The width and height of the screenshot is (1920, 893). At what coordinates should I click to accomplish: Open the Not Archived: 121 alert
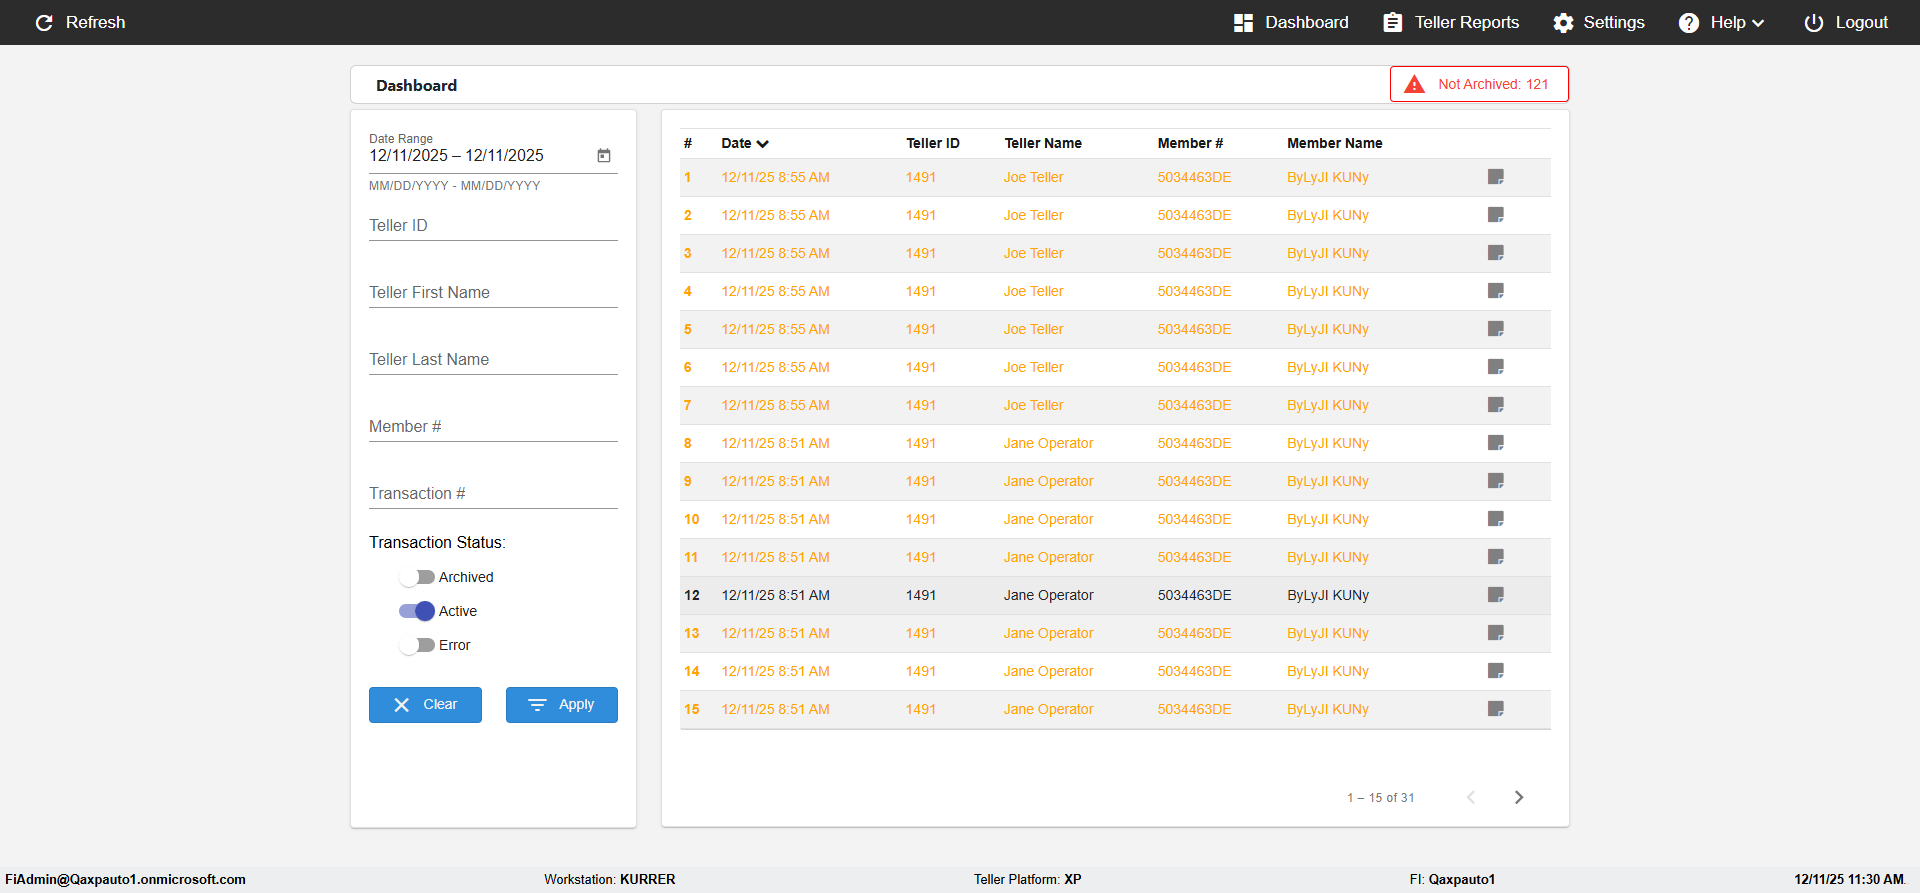[x=1479, y=84]
